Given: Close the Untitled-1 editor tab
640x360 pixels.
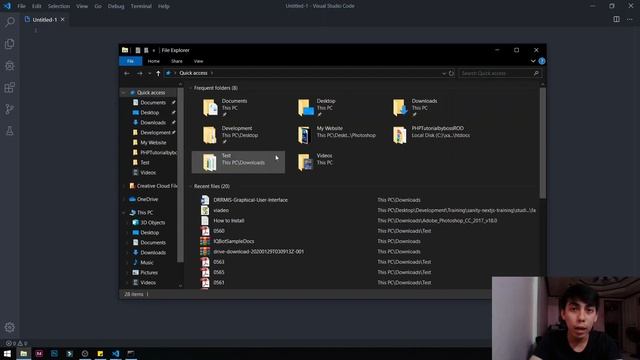Looking at the screenshot, I should (62, 20).
